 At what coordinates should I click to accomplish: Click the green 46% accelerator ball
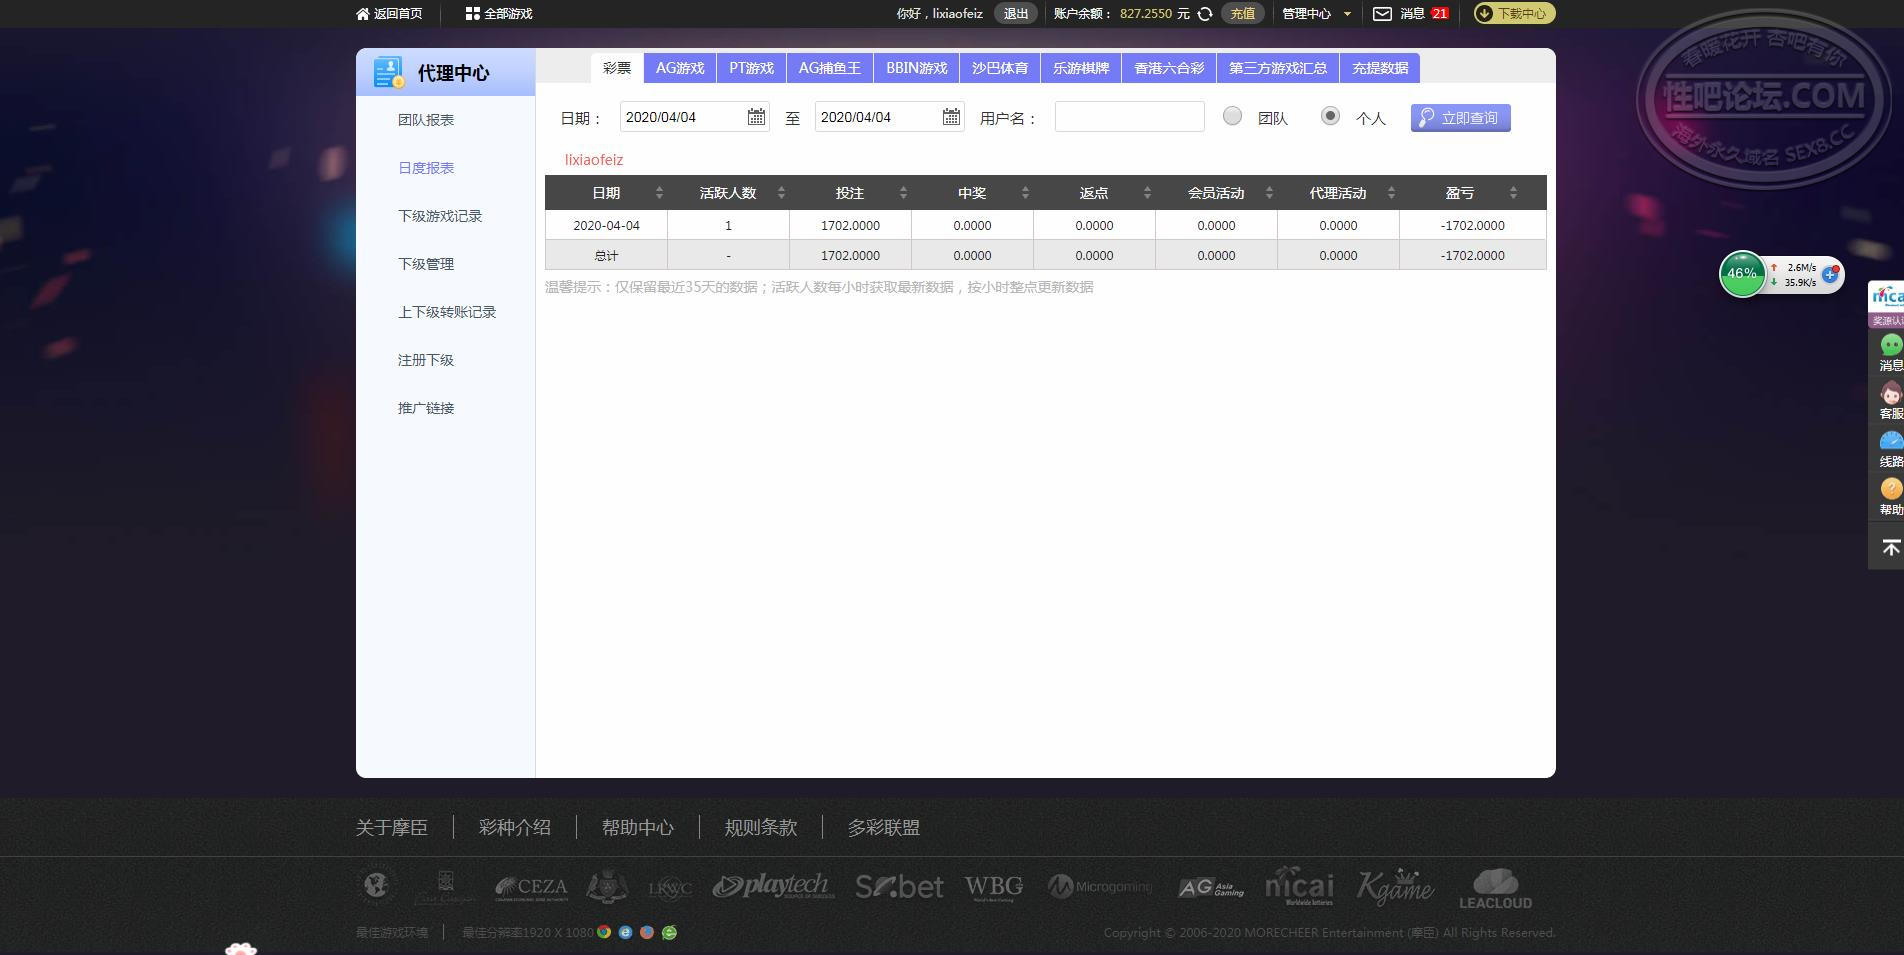(x=1742, y=274)
